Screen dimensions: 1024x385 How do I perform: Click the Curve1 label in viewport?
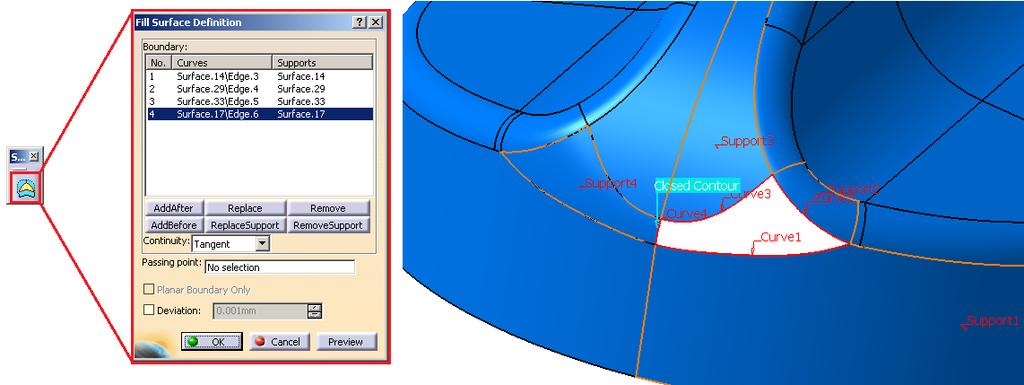coord(780,238)
